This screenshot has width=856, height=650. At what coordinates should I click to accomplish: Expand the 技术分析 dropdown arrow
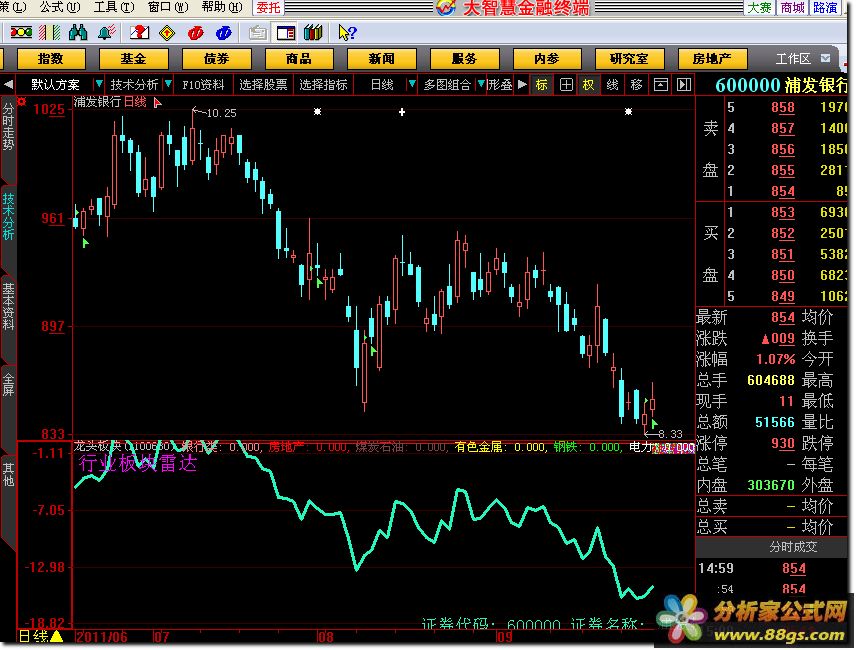(168, 84)
